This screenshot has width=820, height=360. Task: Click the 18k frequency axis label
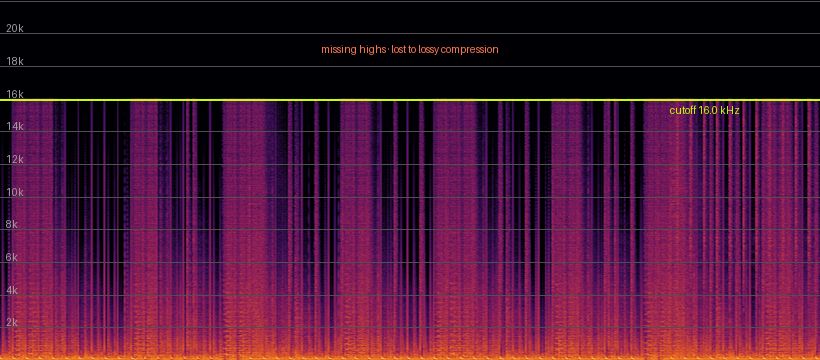[x=15, y=61]
